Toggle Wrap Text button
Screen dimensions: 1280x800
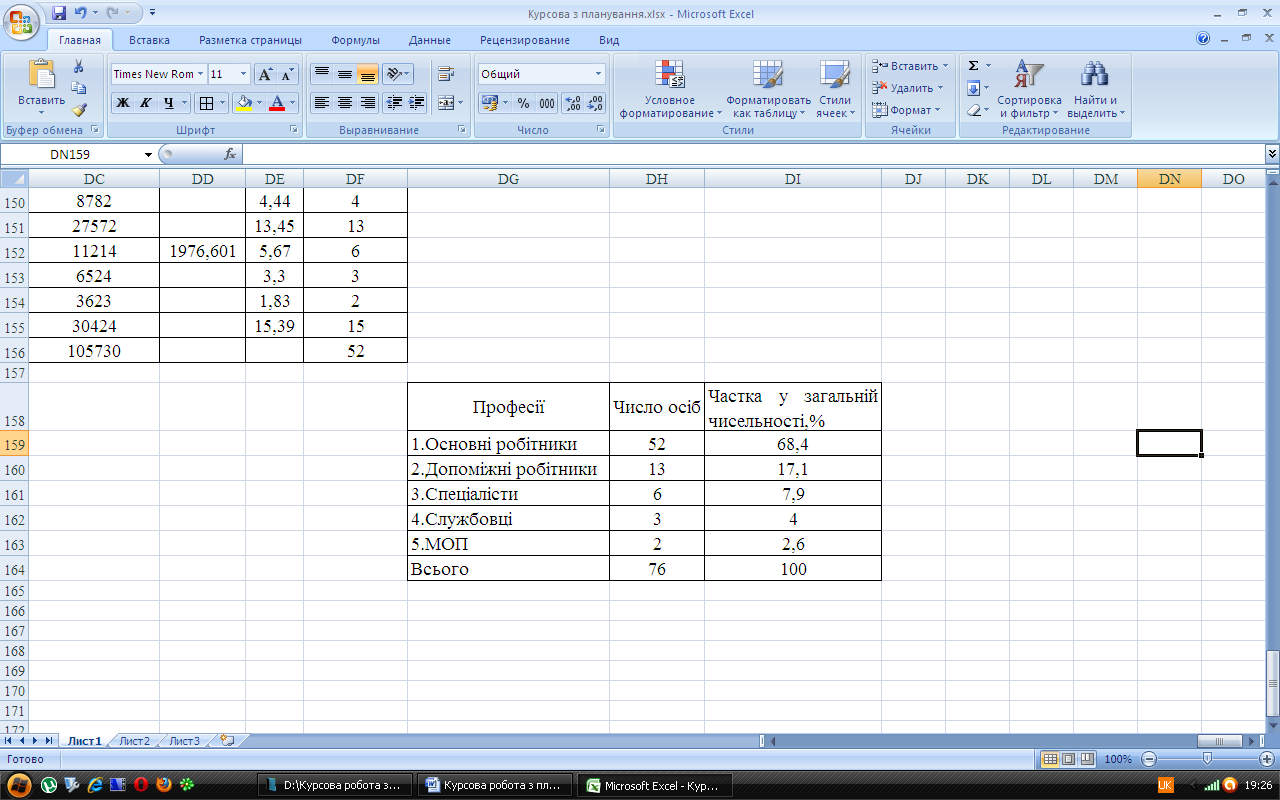[x=445, y=74]
